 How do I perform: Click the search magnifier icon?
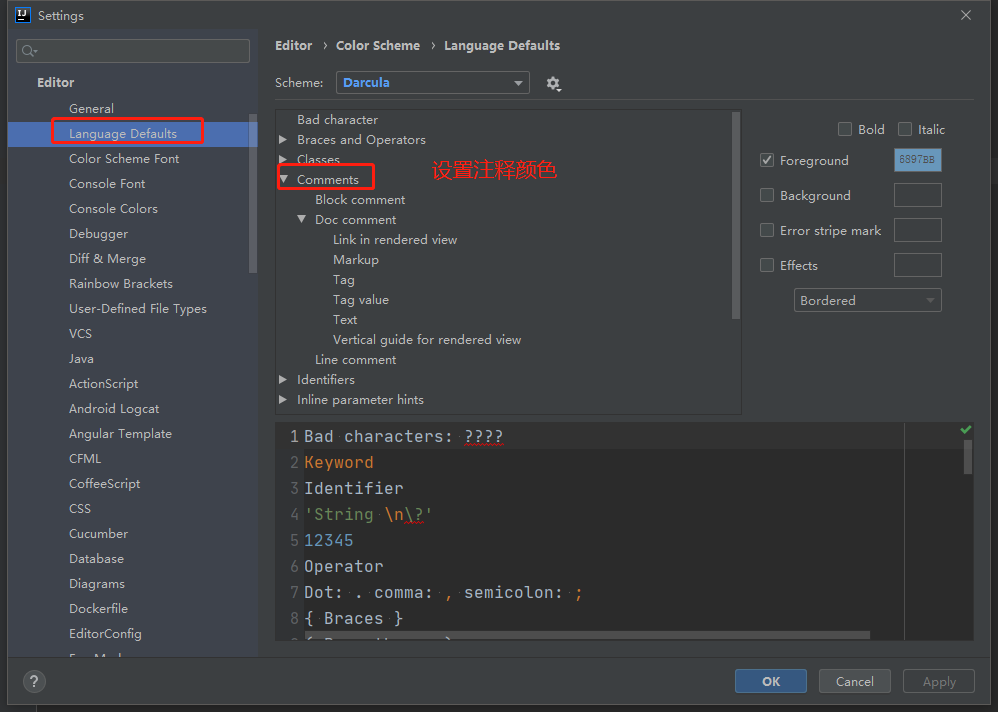[29, 51]
